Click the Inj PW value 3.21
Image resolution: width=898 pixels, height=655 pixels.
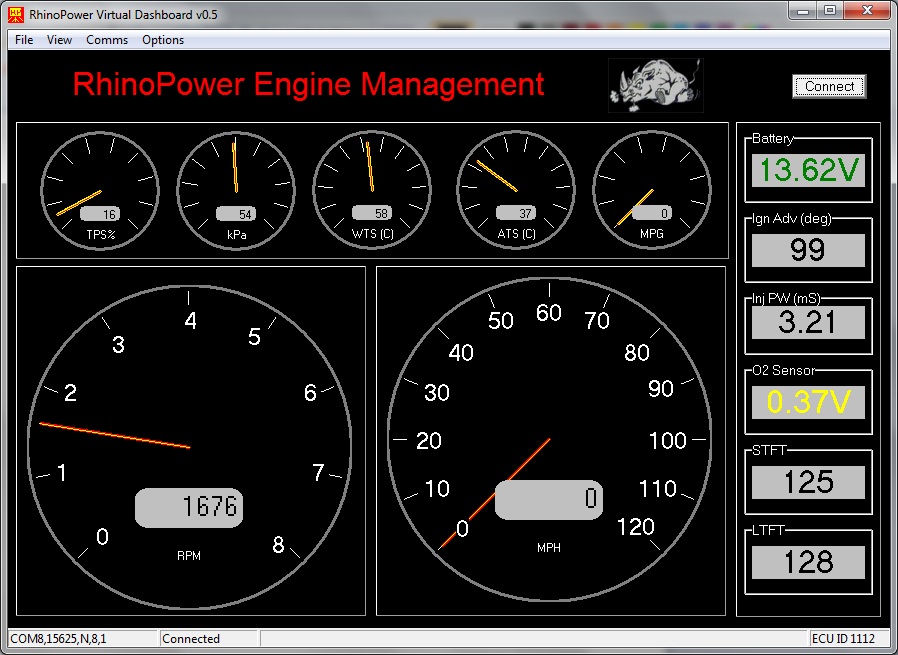click(808, 322)
